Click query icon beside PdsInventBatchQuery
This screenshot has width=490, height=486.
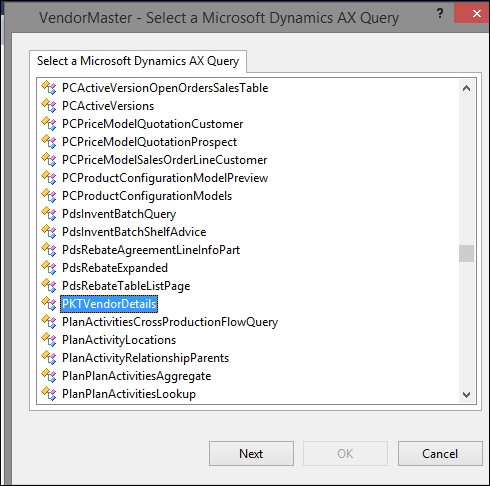[49, 214]
